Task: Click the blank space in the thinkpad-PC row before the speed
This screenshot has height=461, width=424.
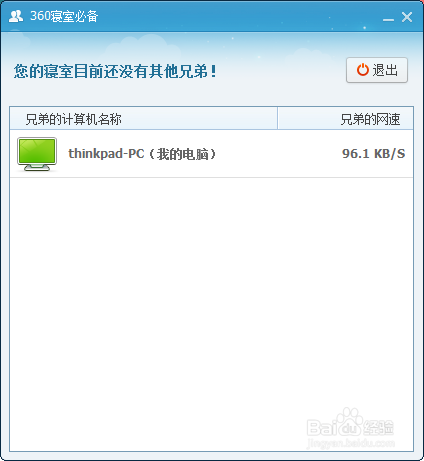Action: 279,154
